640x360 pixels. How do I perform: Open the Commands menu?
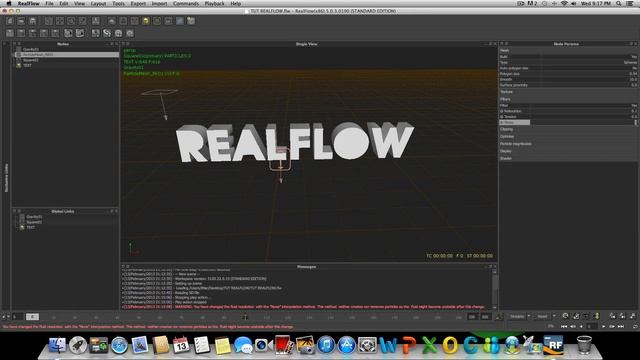click(186, 3)
